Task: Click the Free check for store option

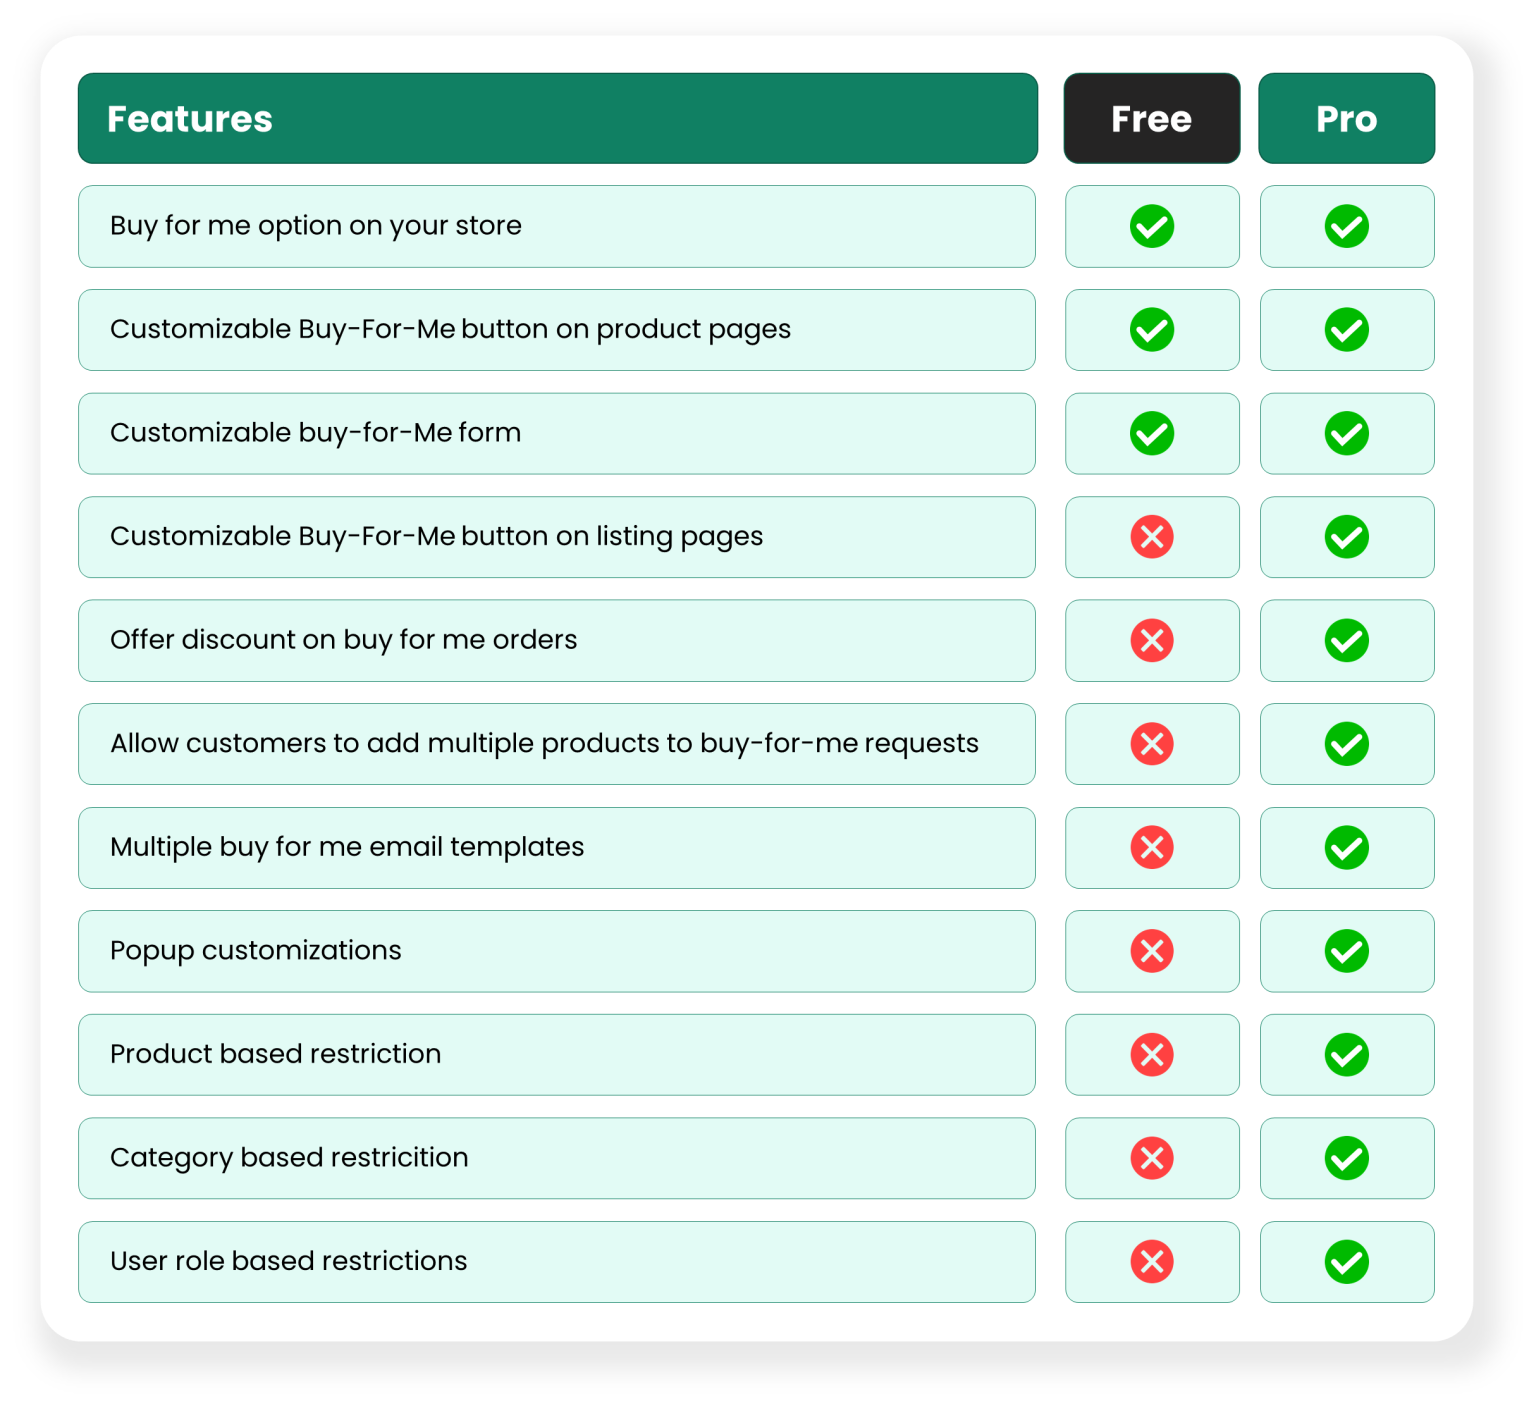Action: tap(1152, 226)
